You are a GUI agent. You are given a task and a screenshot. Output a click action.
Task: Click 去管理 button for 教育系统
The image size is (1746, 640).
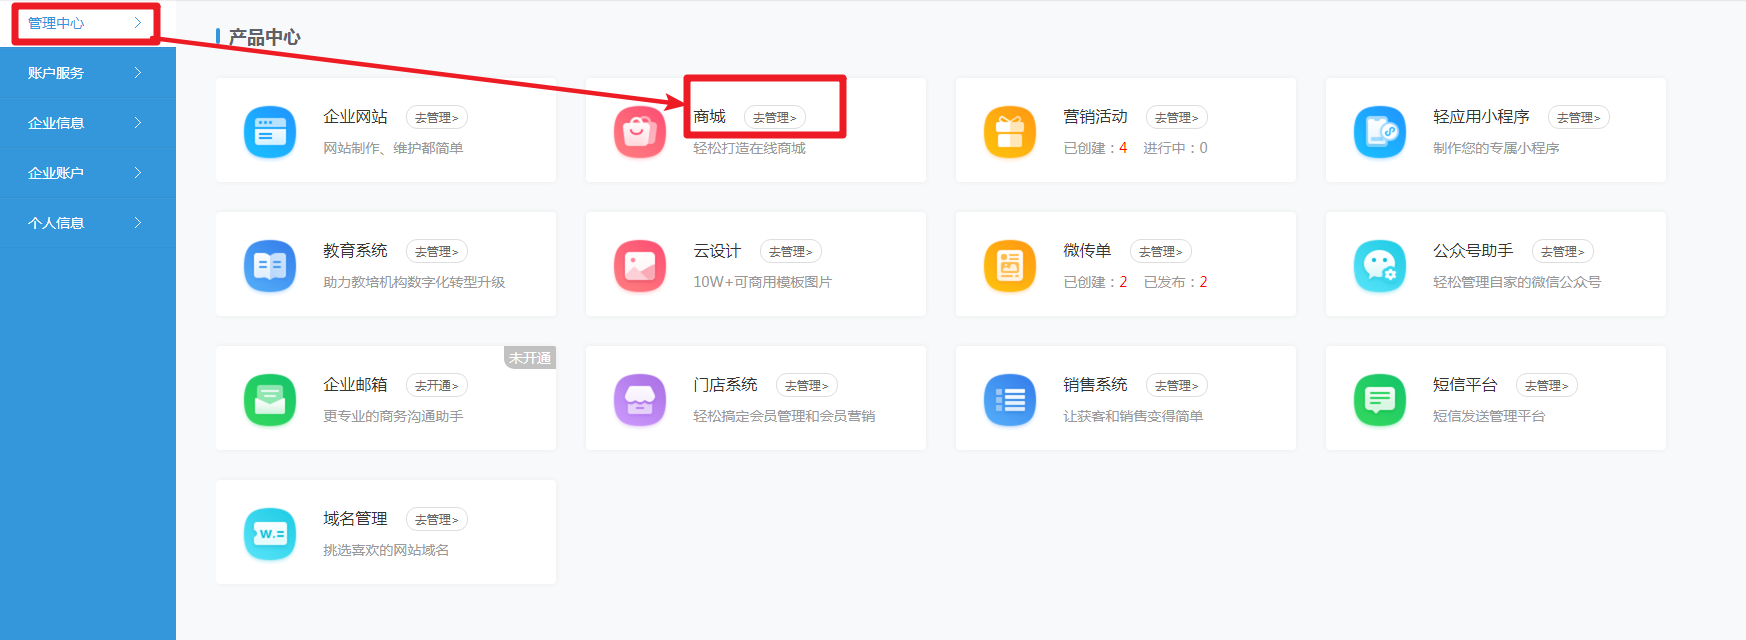pyautogui.click(x=437, y=251)
